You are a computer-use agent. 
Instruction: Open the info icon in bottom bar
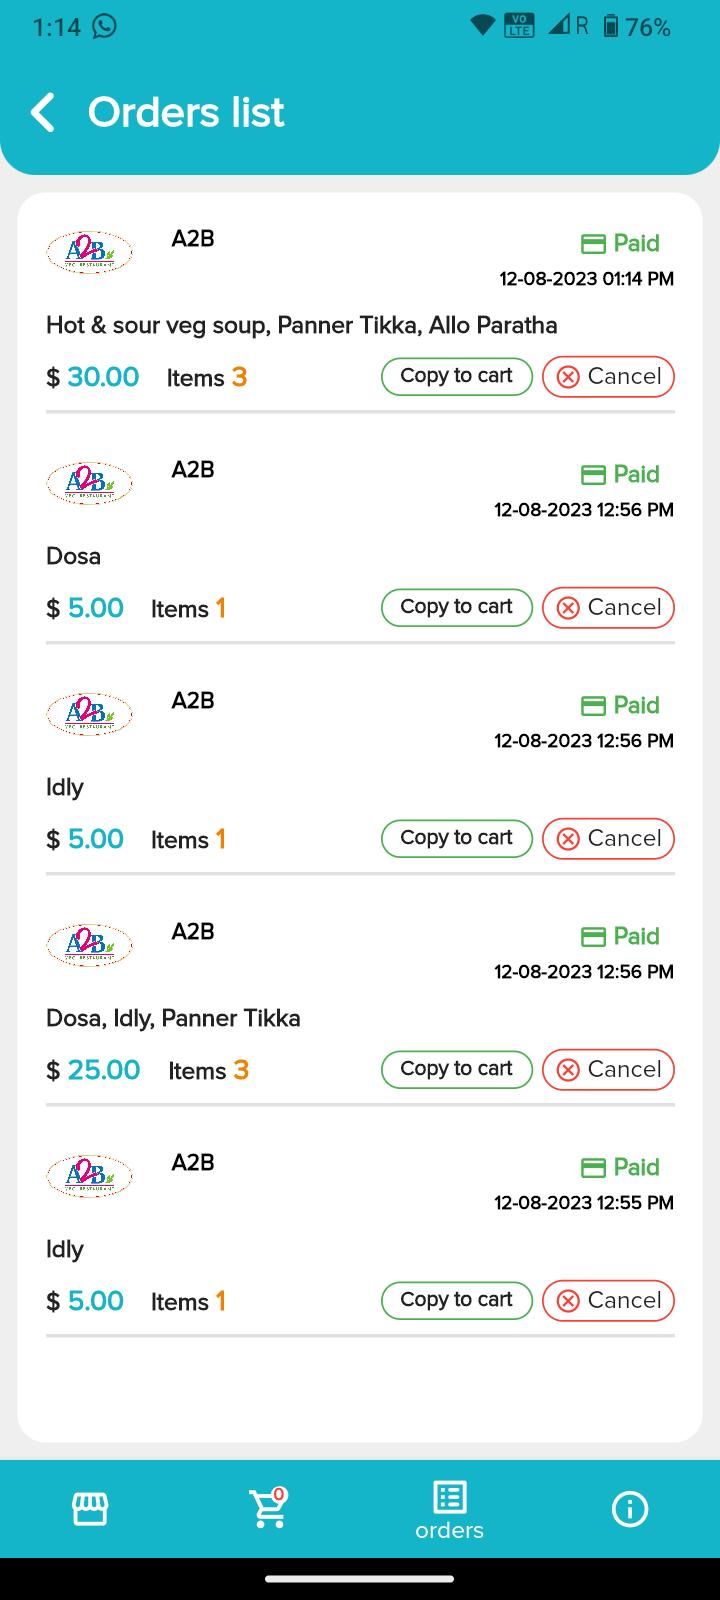[629, 1509]
